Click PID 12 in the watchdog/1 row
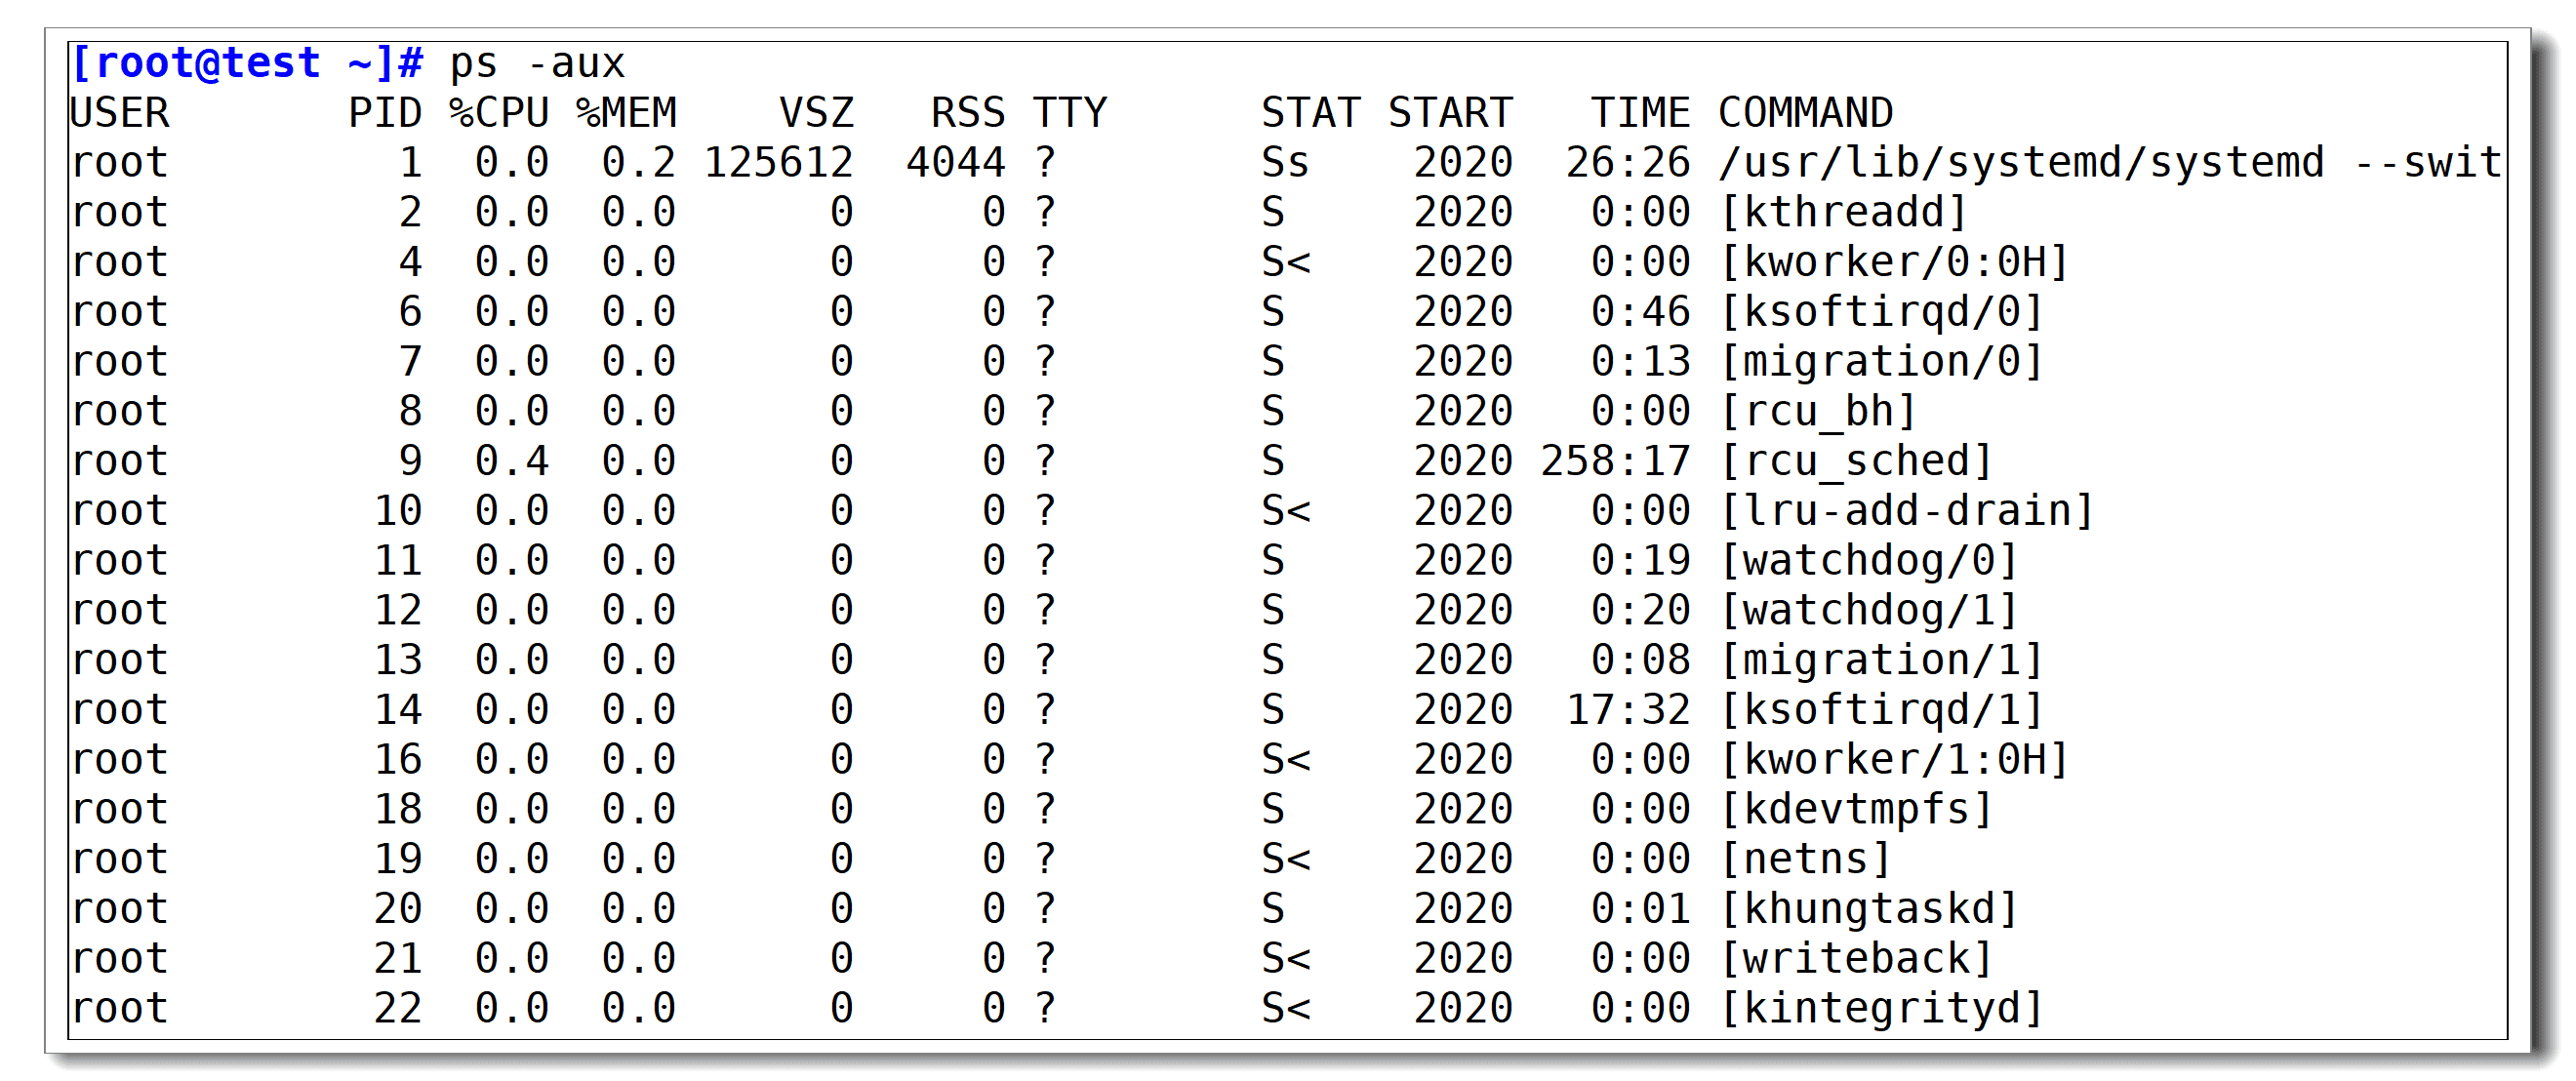The image size is (2576, 1081). (398, 610)
